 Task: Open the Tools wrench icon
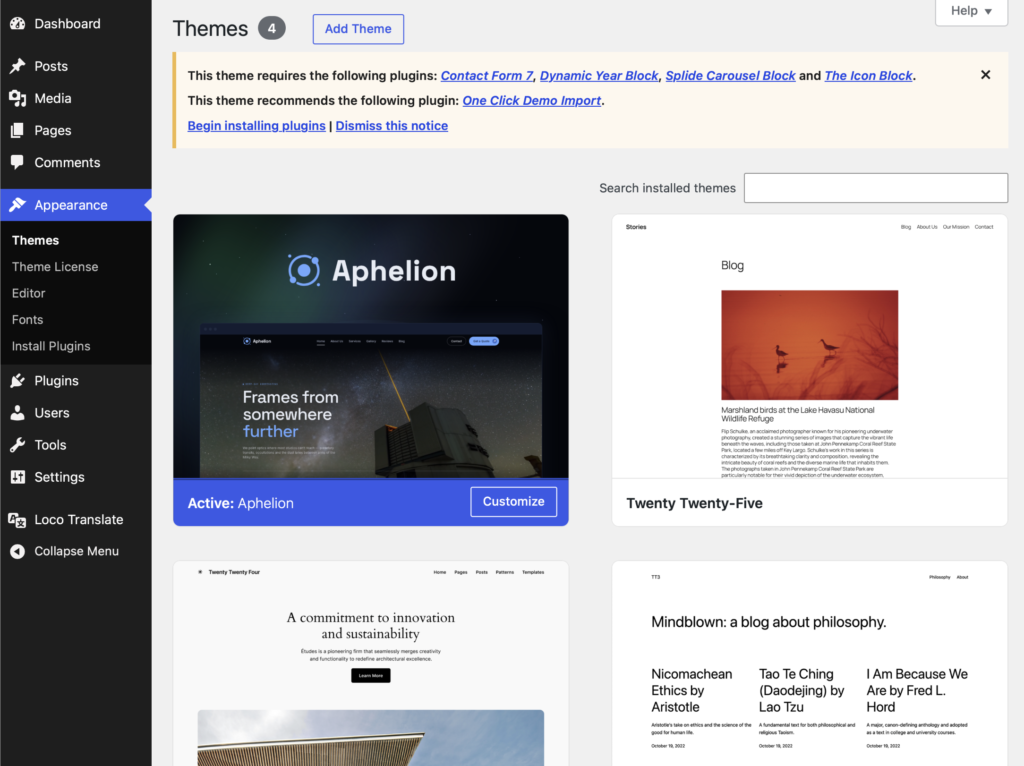tap(18, 445)
